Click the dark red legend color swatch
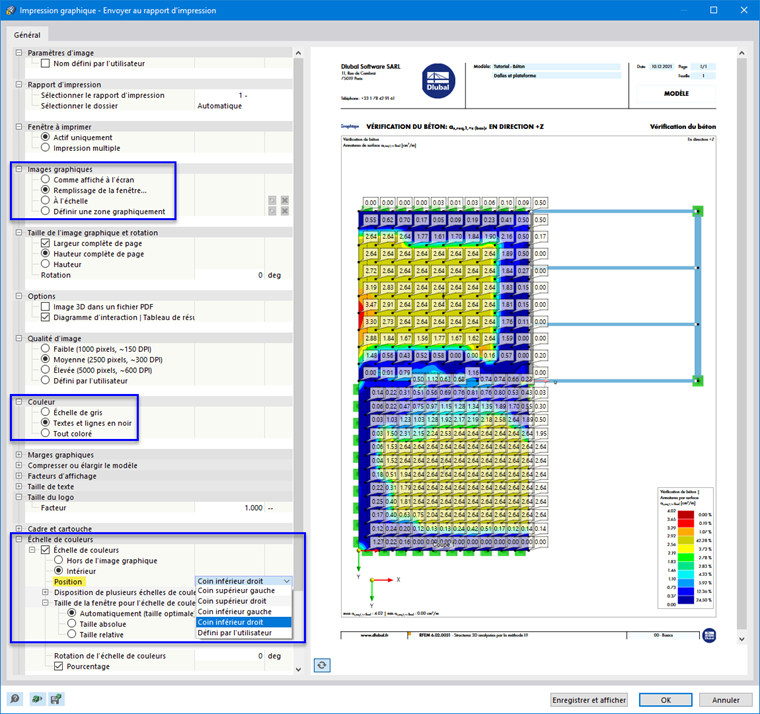This screenshot has height=714, width=760. (x=686, y=515)
